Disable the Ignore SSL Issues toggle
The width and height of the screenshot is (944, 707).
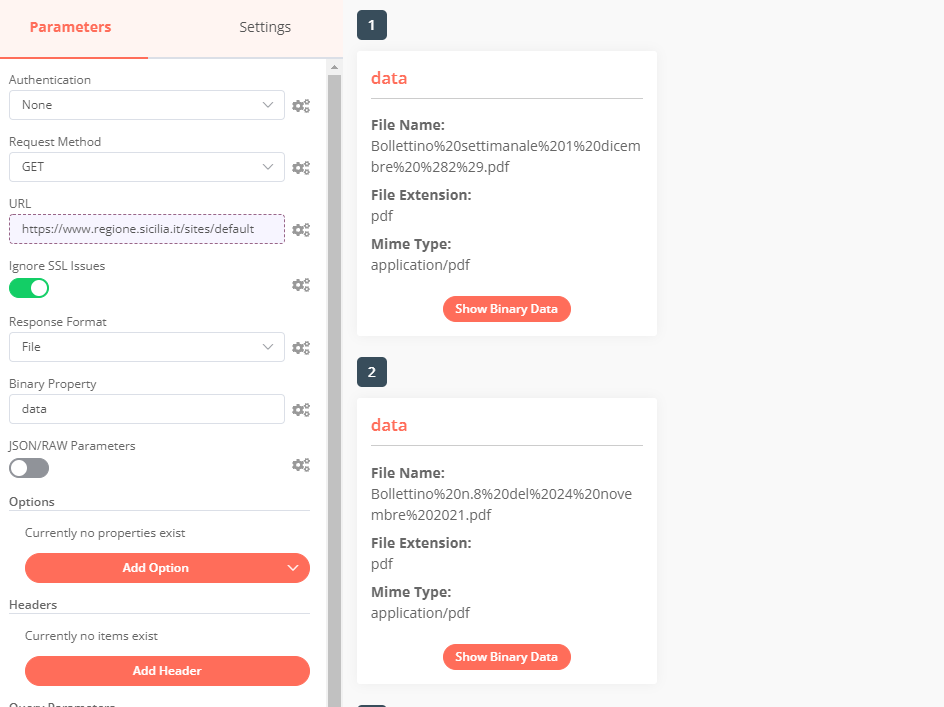coord(29,288)
